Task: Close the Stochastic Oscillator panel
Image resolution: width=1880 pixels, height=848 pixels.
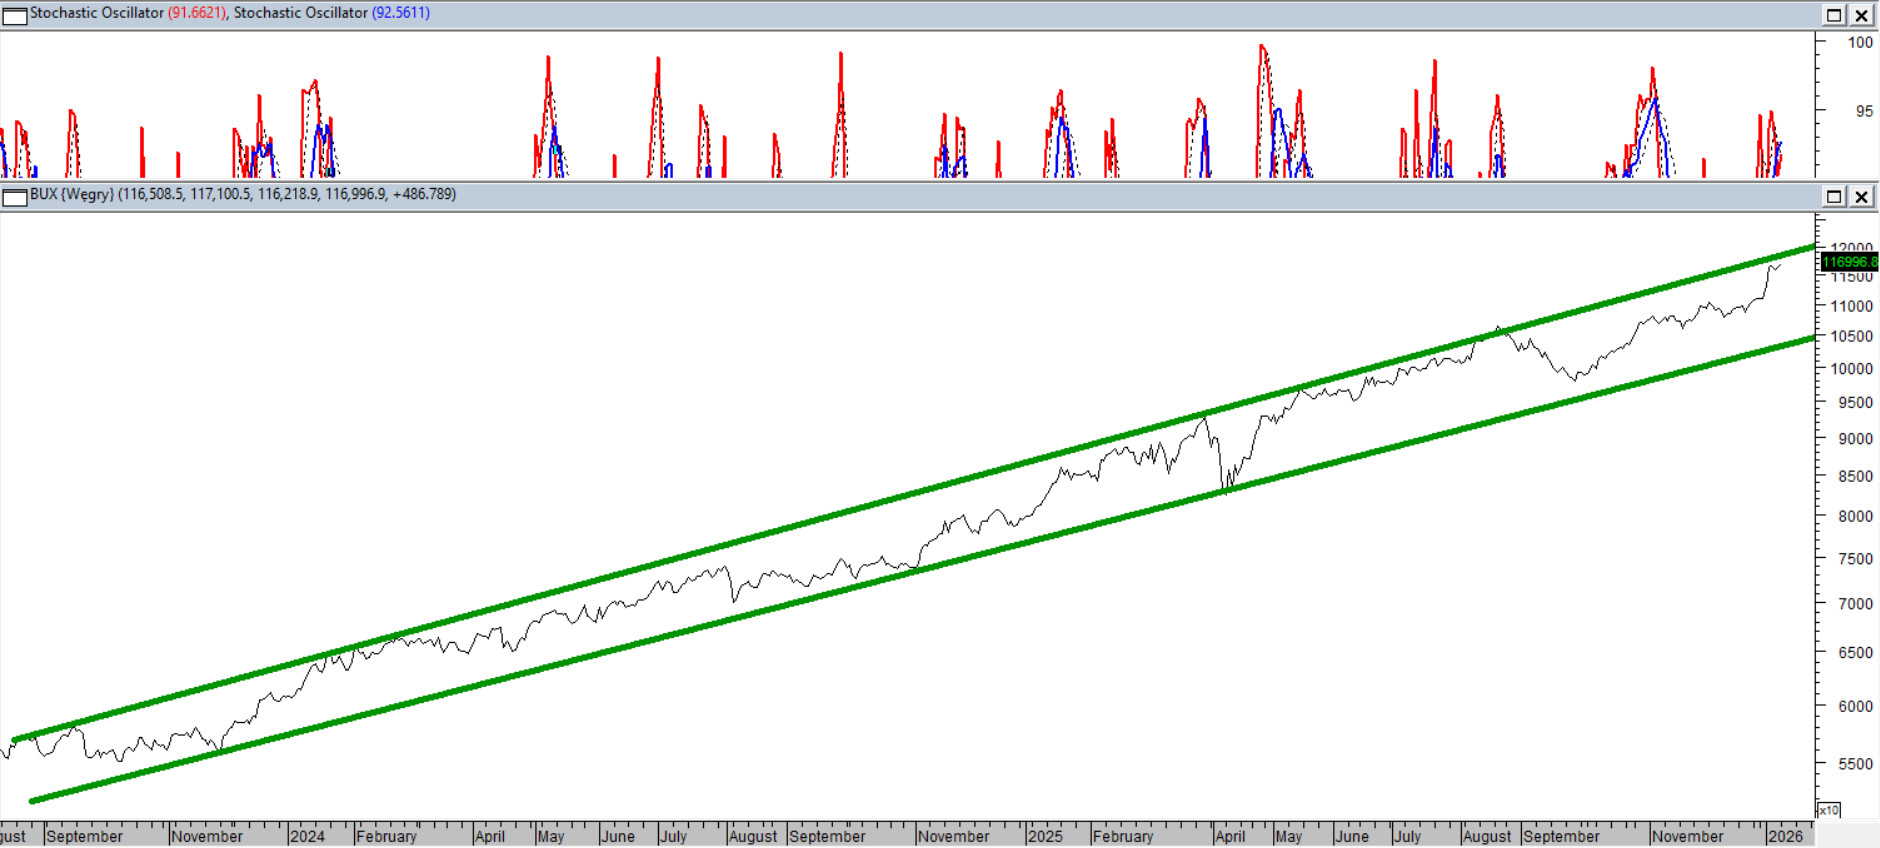Action: (x=1861, y=15)
